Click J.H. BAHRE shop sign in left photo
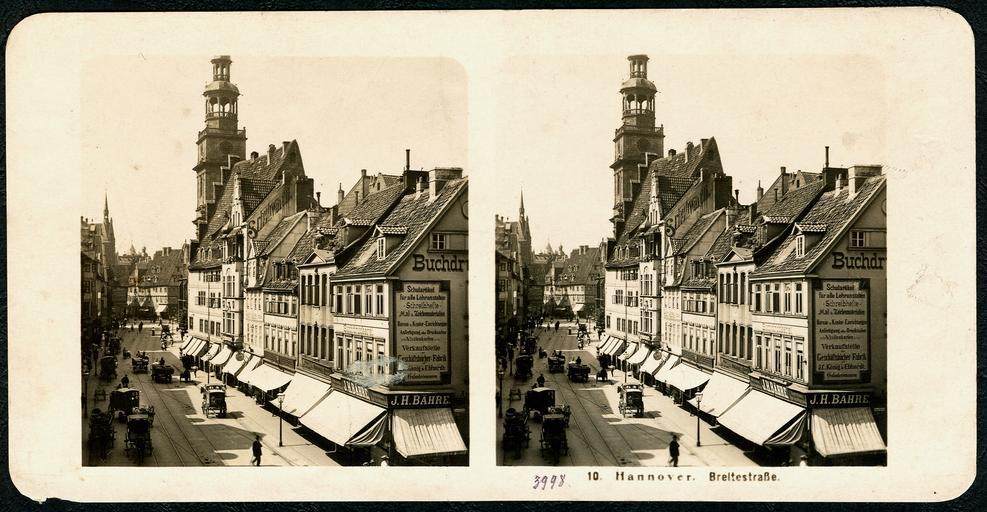987x512 pixels. click(420, 400)
